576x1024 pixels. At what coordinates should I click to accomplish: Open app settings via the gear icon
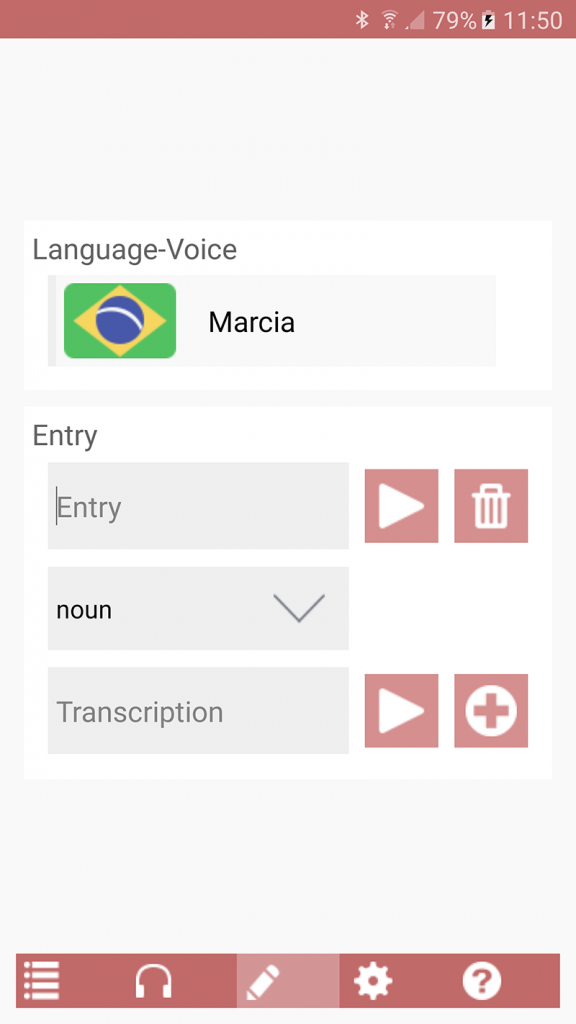[373, 981]
